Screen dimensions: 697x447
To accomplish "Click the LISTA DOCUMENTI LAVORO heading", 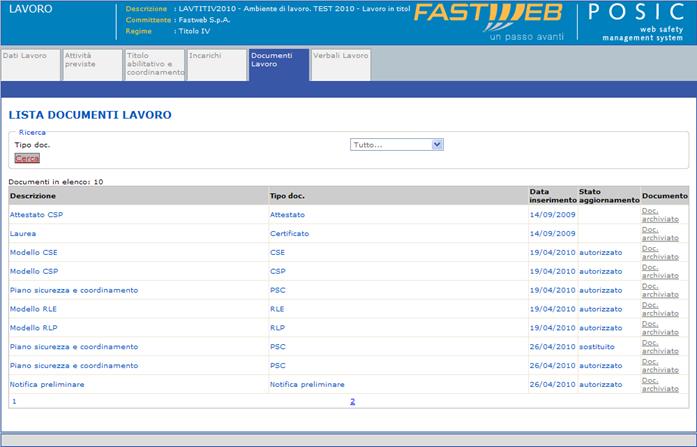I will tap(90, 115).
